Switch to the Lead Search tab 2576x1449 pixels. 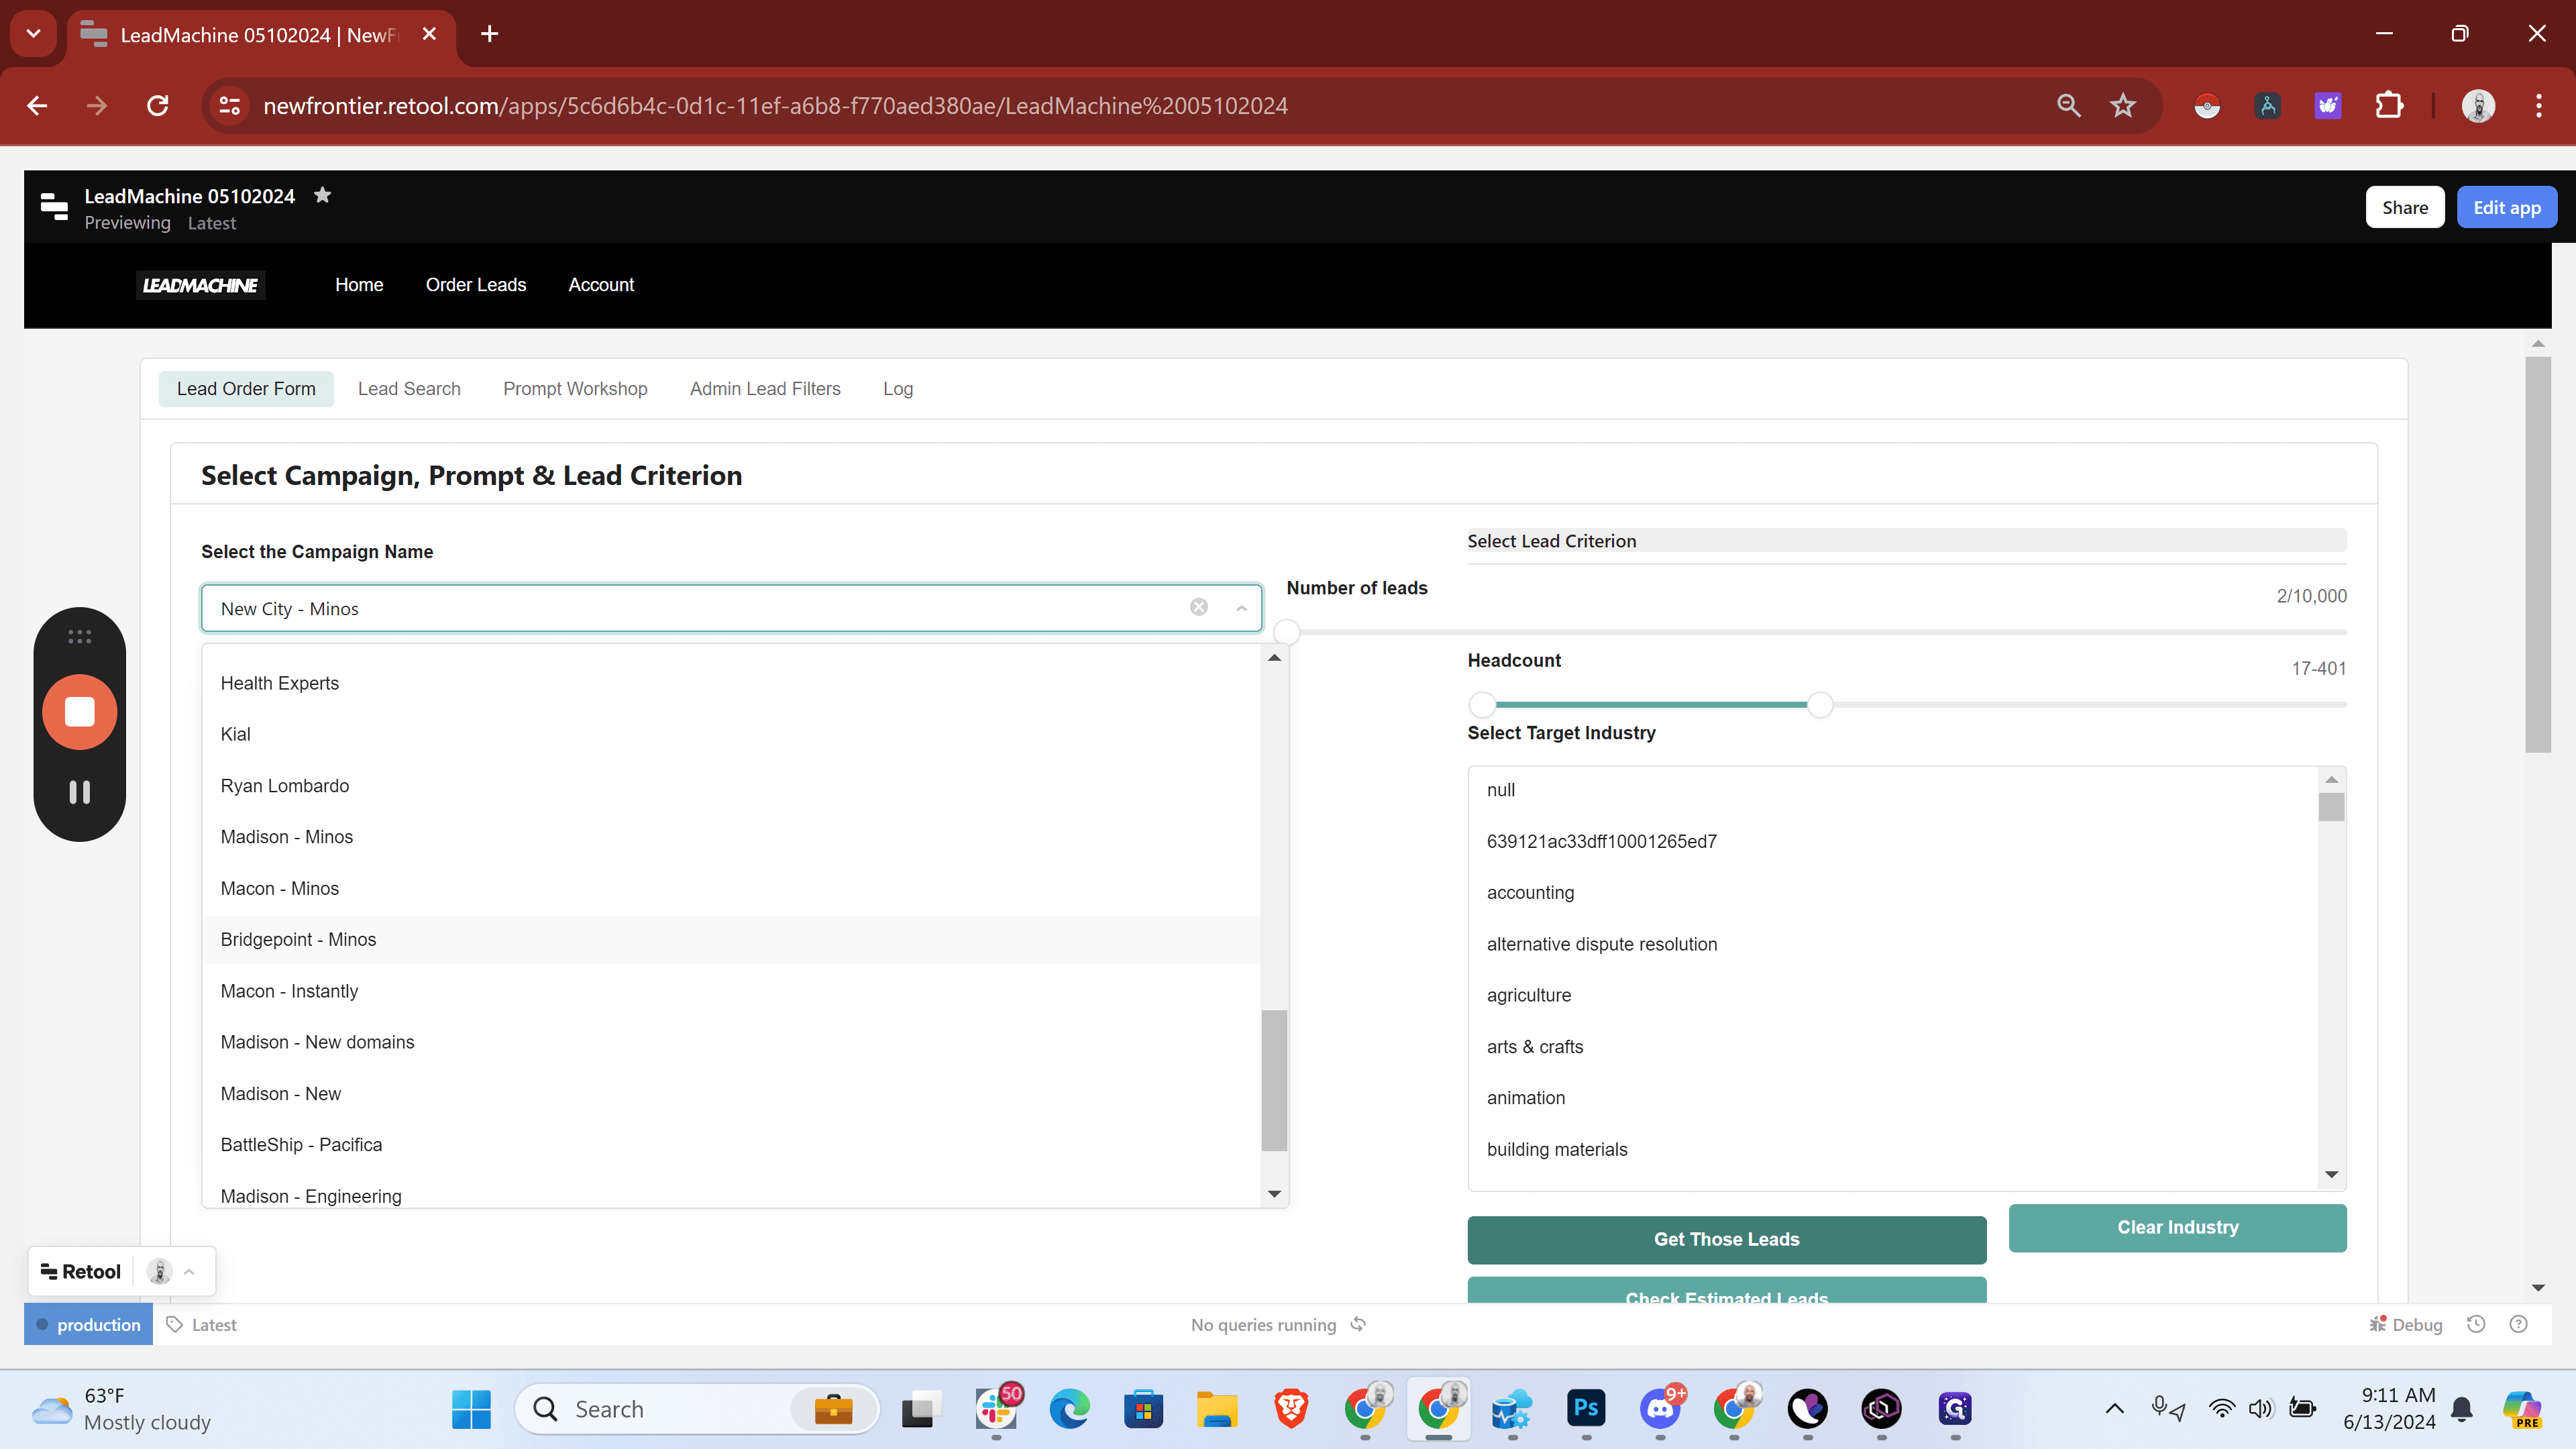[409, 389]
